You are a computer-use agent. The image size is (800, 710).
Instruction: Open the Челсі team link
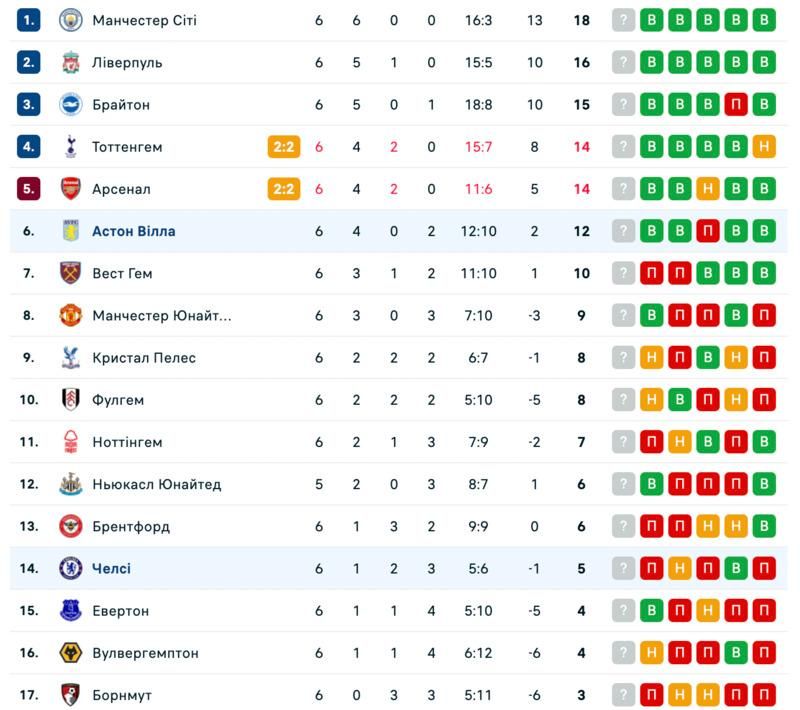click(x=111, y=569)
